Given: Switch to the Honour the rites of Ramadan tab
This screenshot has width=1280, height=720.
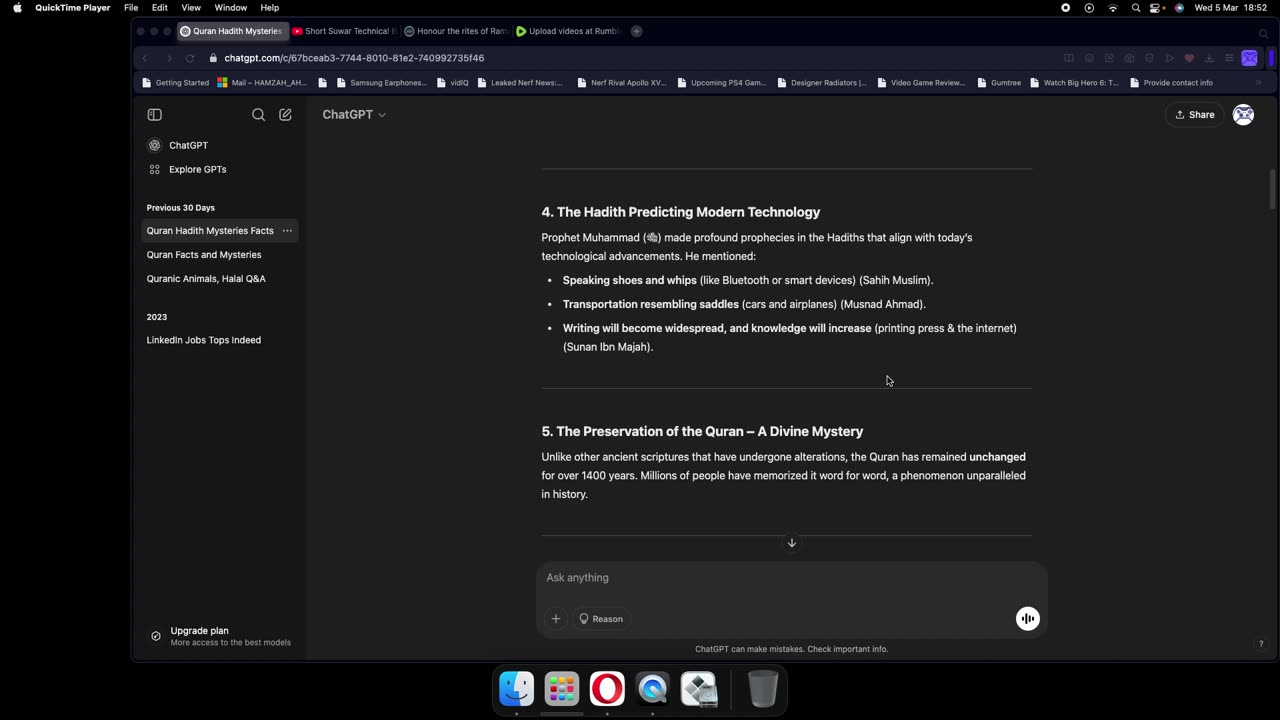Looking at the screenshot, I should point(456,31).
